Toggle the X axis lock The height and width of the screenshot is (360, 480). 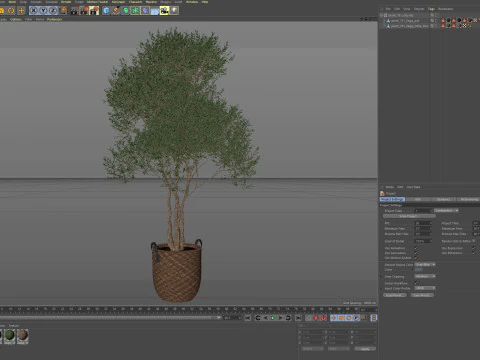click(x=33, y=10)
